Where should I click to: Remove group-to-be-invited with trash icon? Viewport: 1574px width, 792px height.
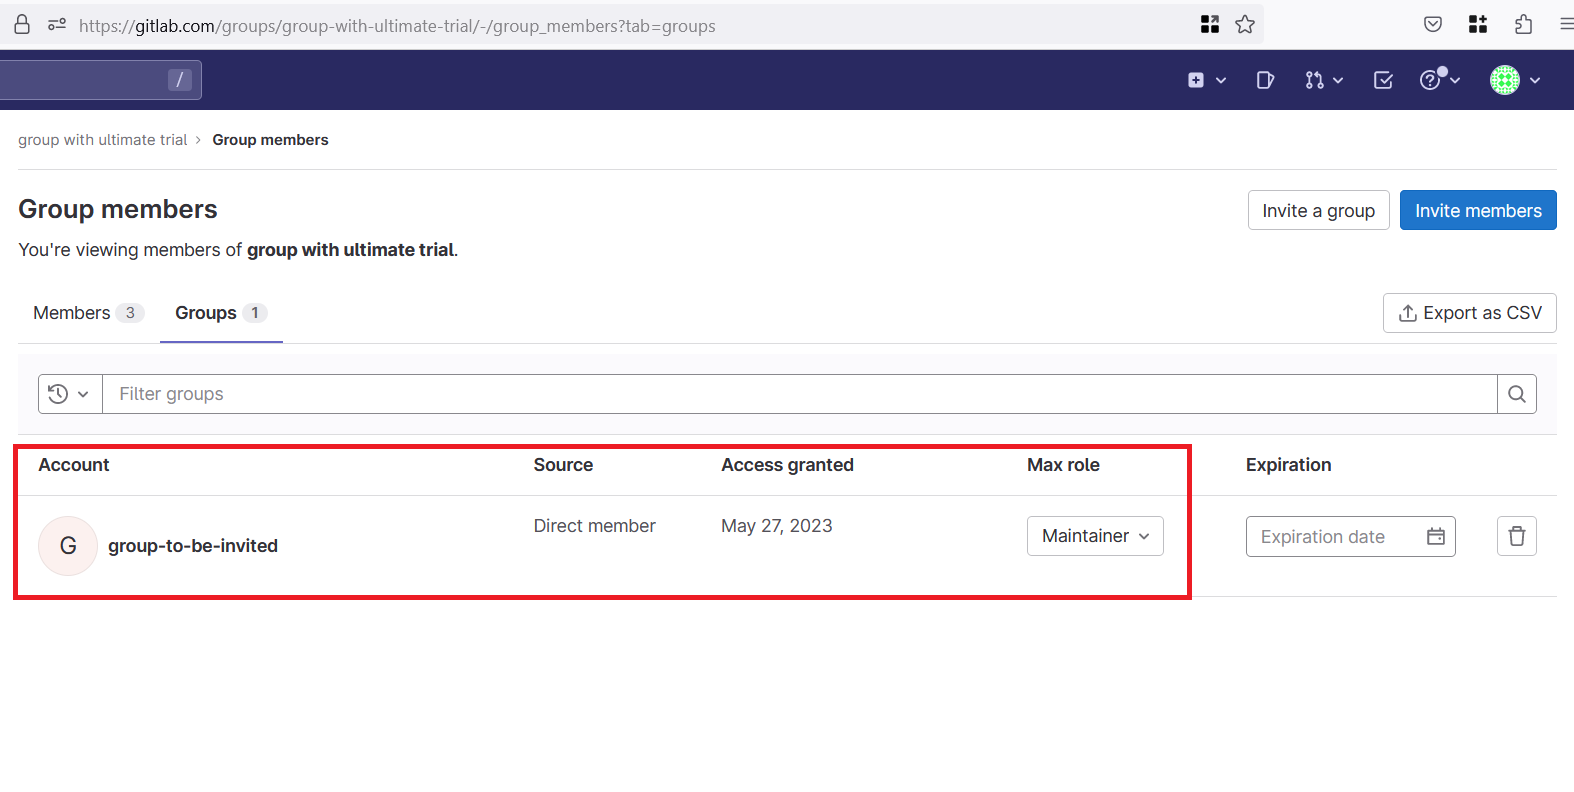coord(1516,536)
